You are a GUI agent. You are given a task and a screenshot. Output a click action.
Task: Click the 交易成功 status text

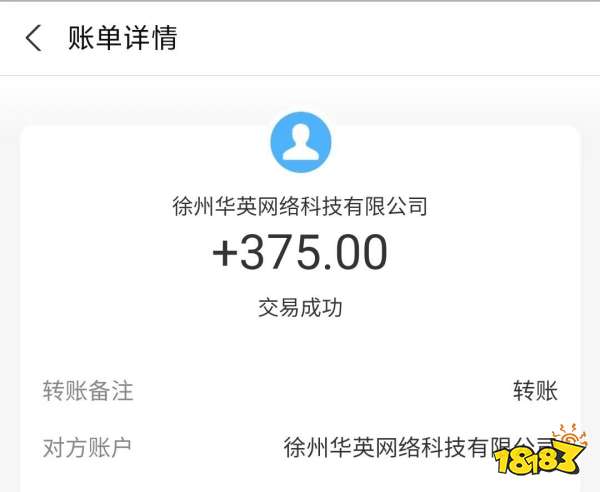coord(300,308)
